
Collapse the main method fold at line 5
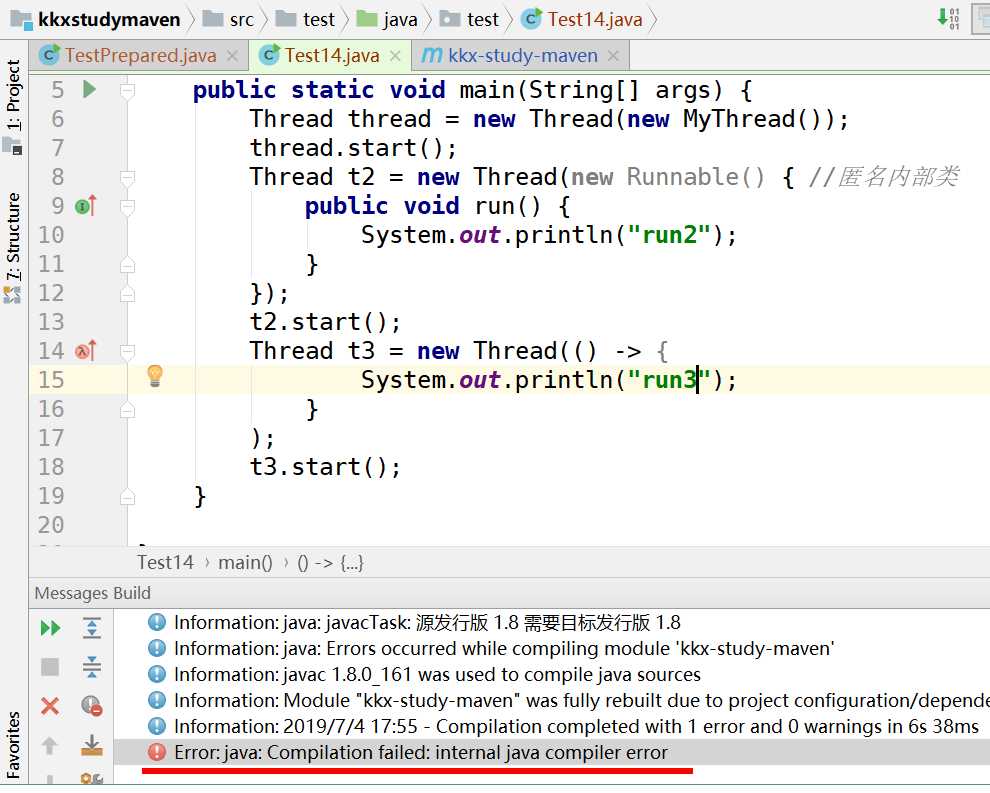(128, 90)
